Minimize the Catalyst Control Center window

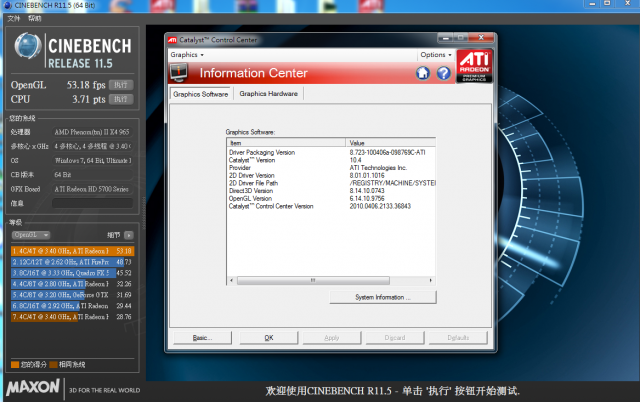(445, 38)
